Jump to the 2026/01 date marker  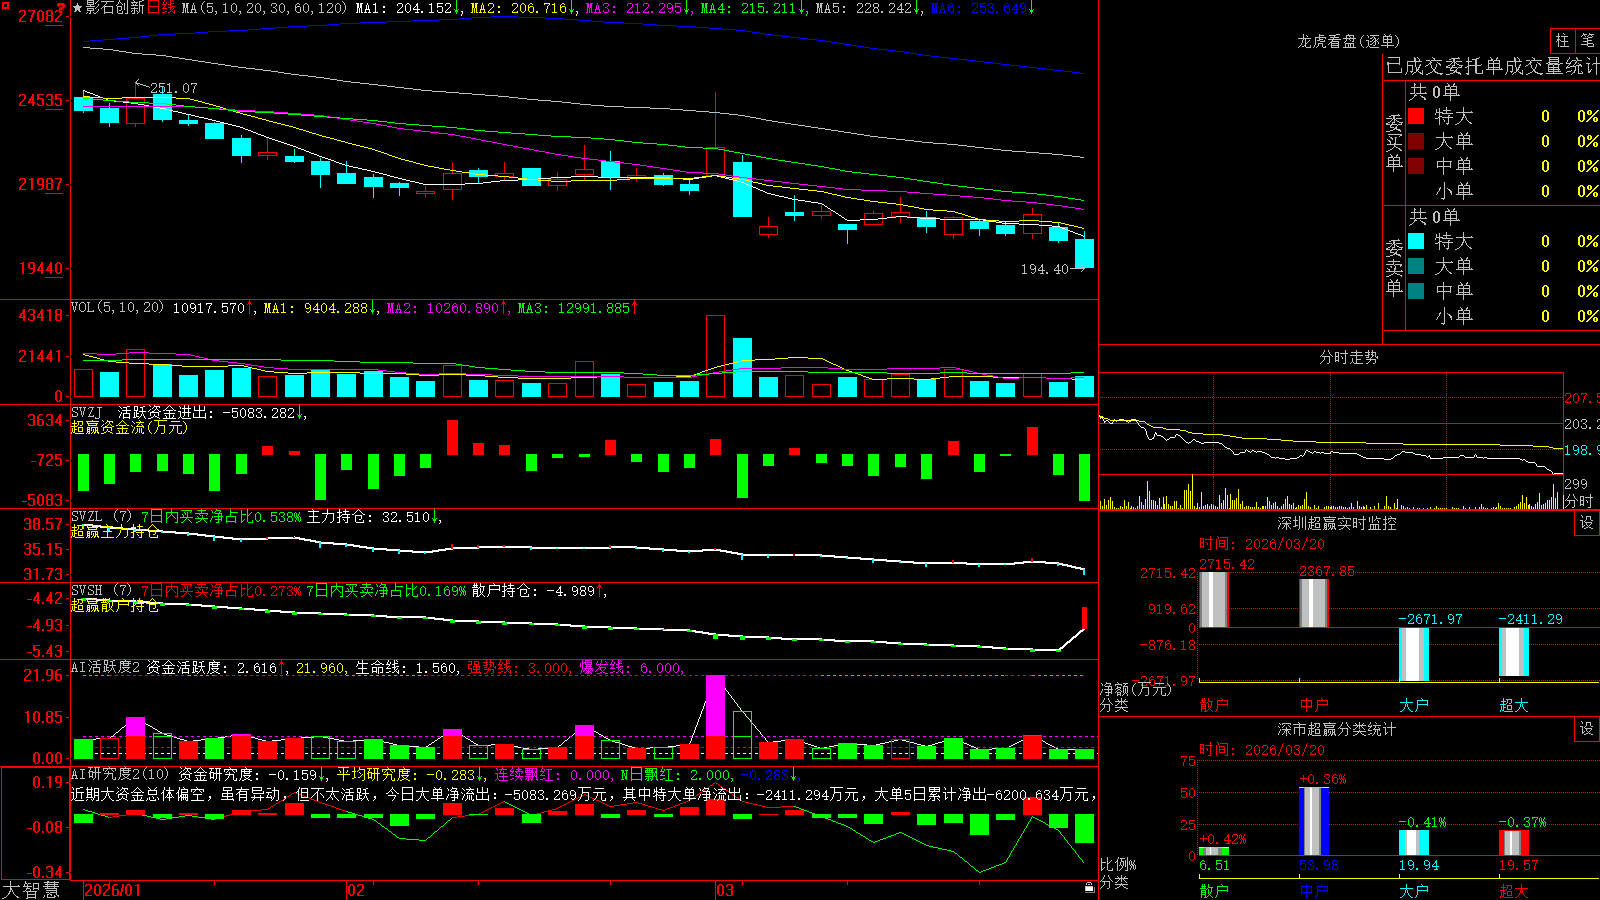113,890
